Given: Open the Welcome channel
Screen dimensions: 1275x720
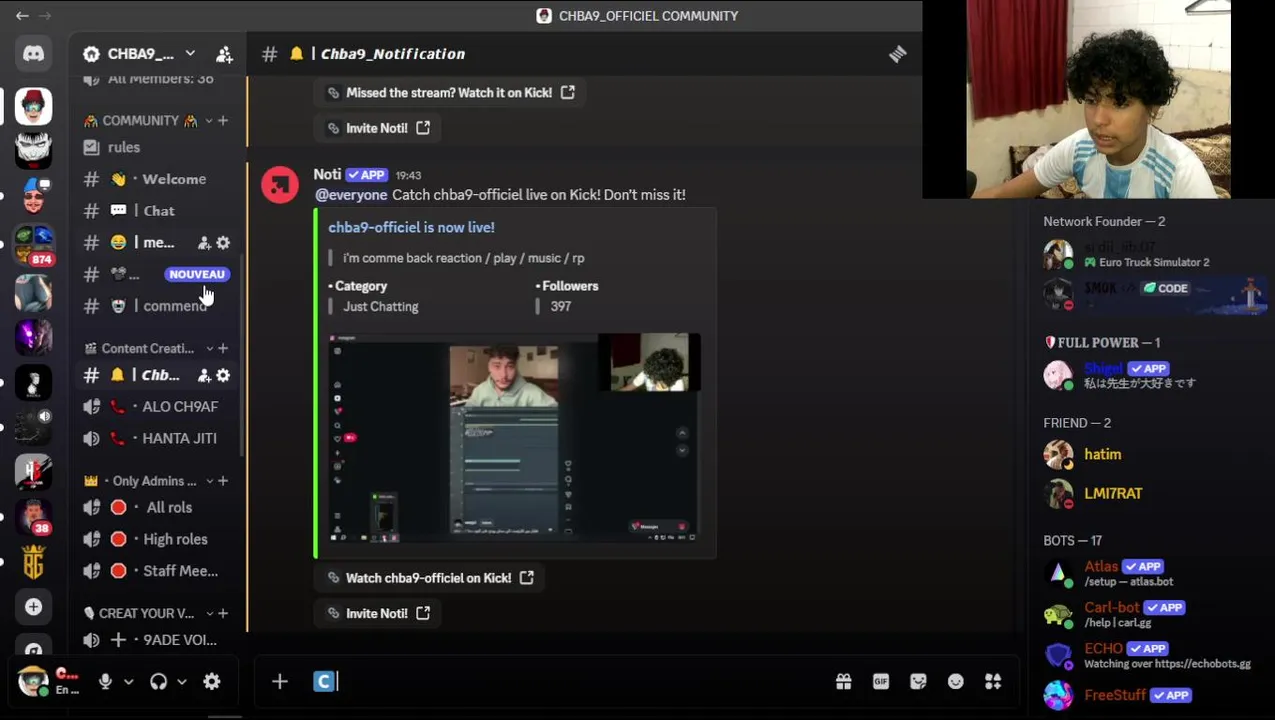Looking at the screenshot, I should point(157,179).
